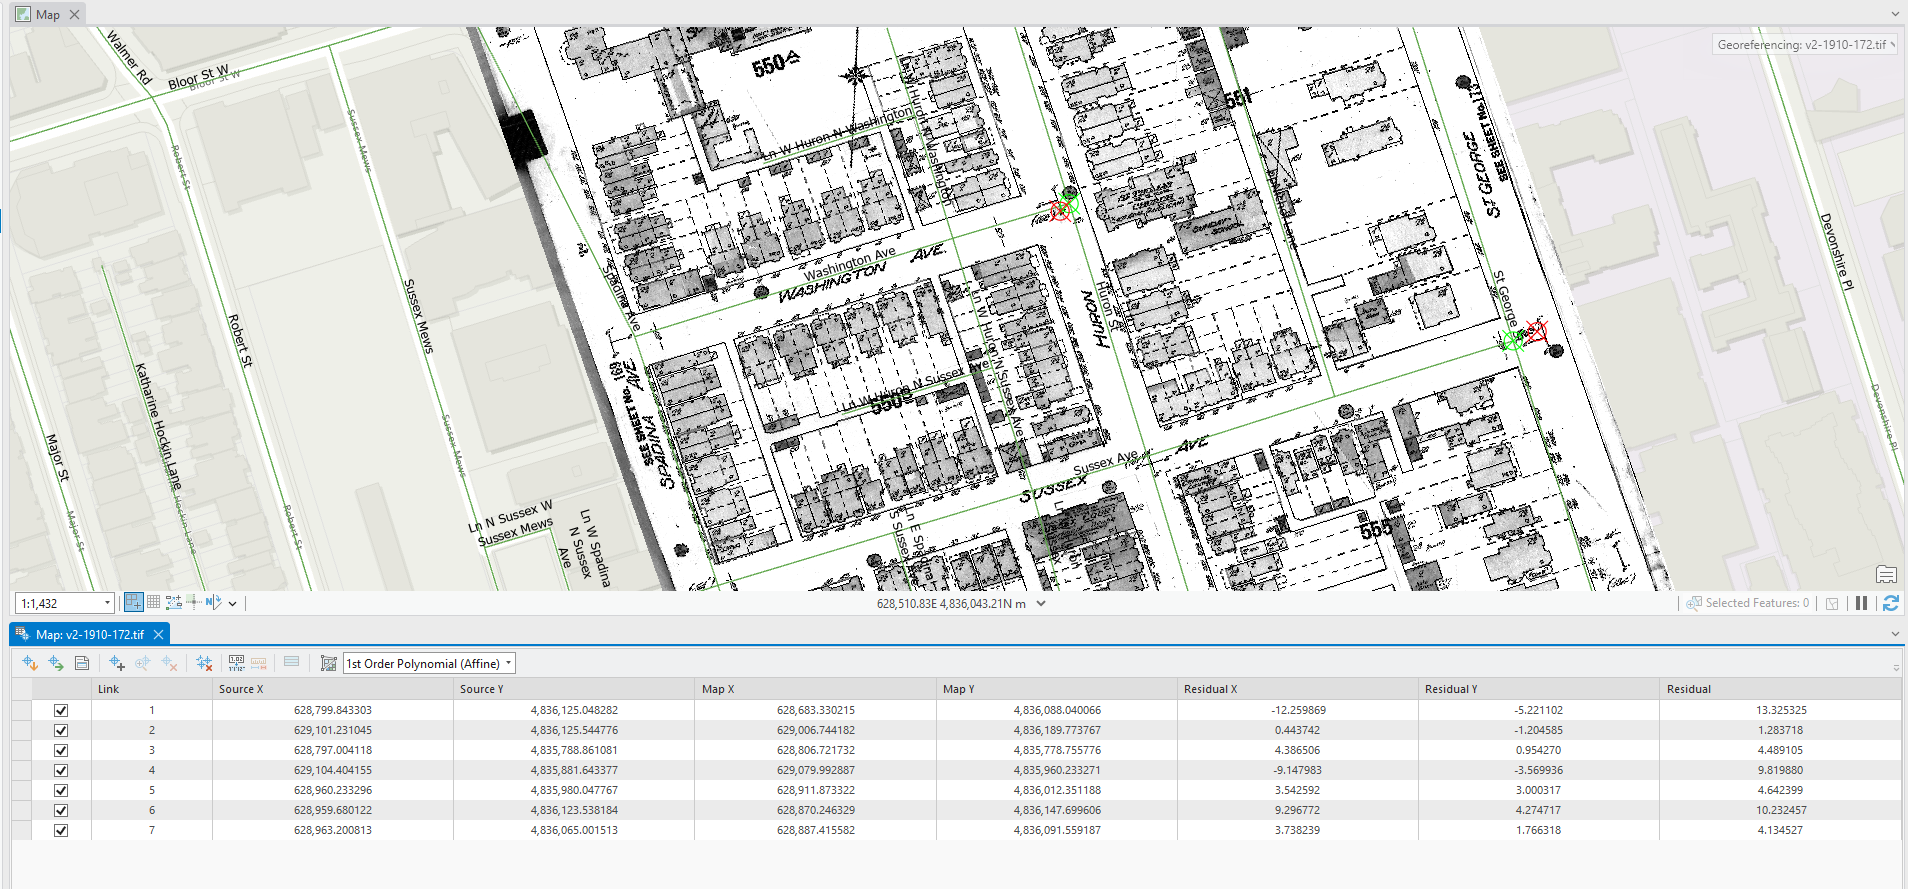This screenshot has height=889, width=1908.
Task: Uncheck control point link 1
Action: coord(61,710)
